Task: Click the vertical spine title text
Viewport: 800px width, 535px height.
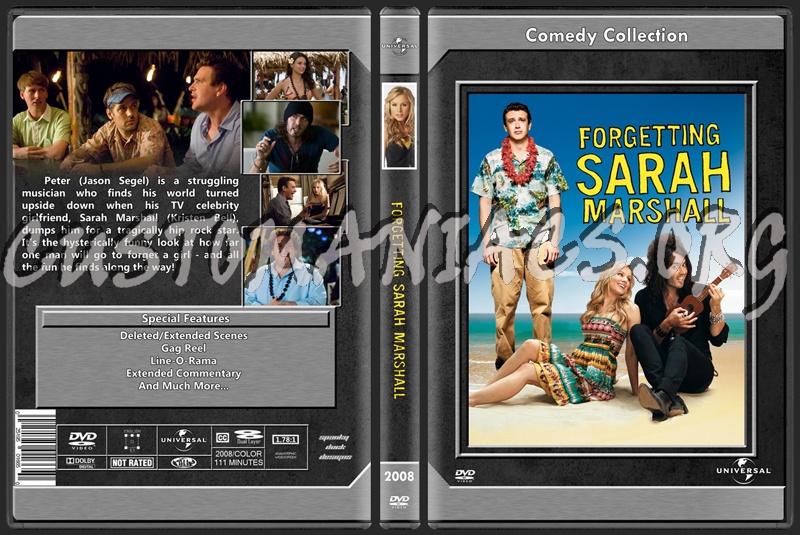Action: pyautogui.click(x=398, y=300)
